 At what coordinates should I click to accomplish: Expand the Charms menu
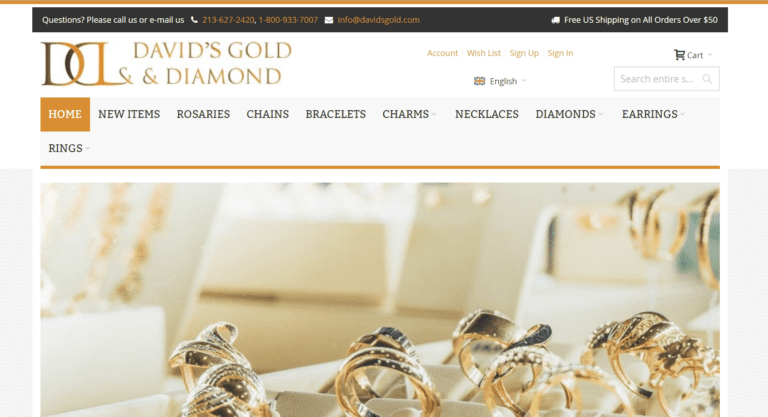tap(409, 114)
